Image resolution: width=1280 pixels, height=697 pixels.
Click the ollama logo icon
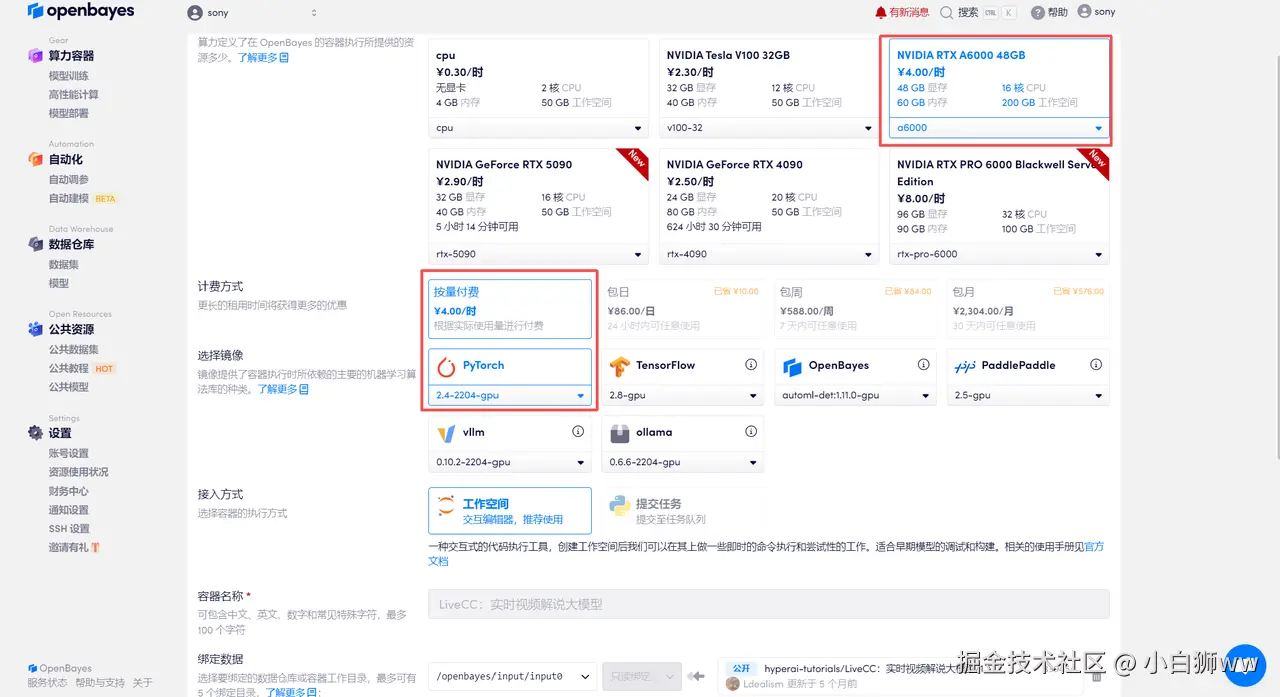pyautogui.click(x=619, y=433)
